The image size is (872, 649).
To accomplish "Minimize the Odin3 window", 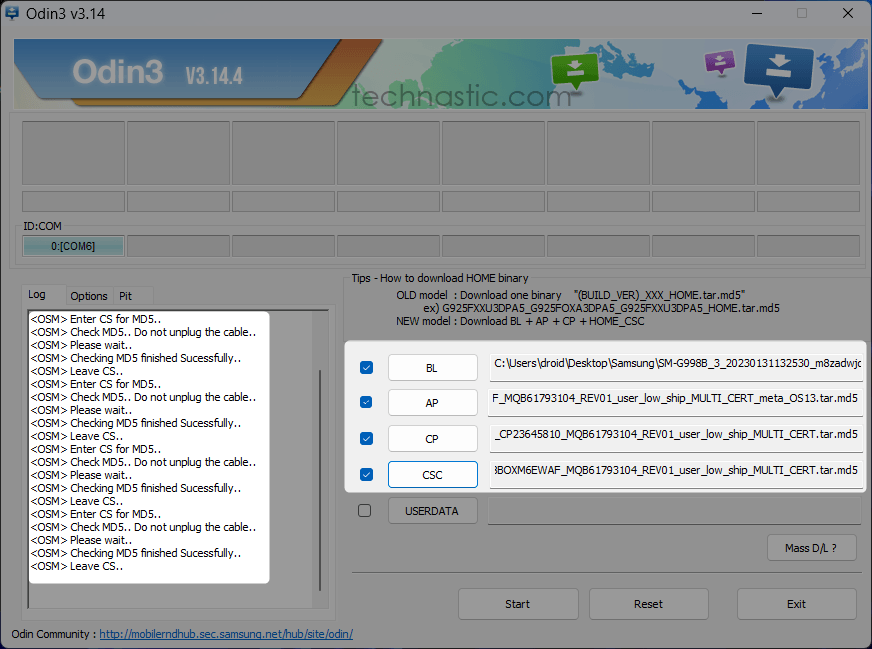I will (x=757, y=13).
